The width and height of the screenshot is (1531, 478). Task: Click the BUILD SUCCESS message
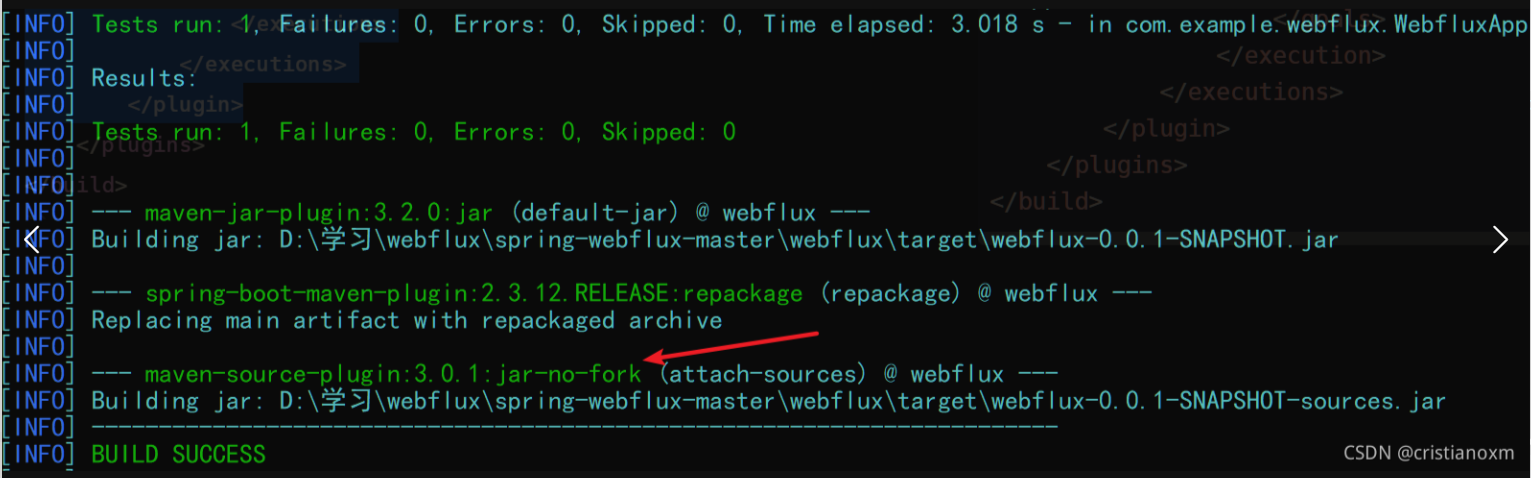(x=178, y=455)
